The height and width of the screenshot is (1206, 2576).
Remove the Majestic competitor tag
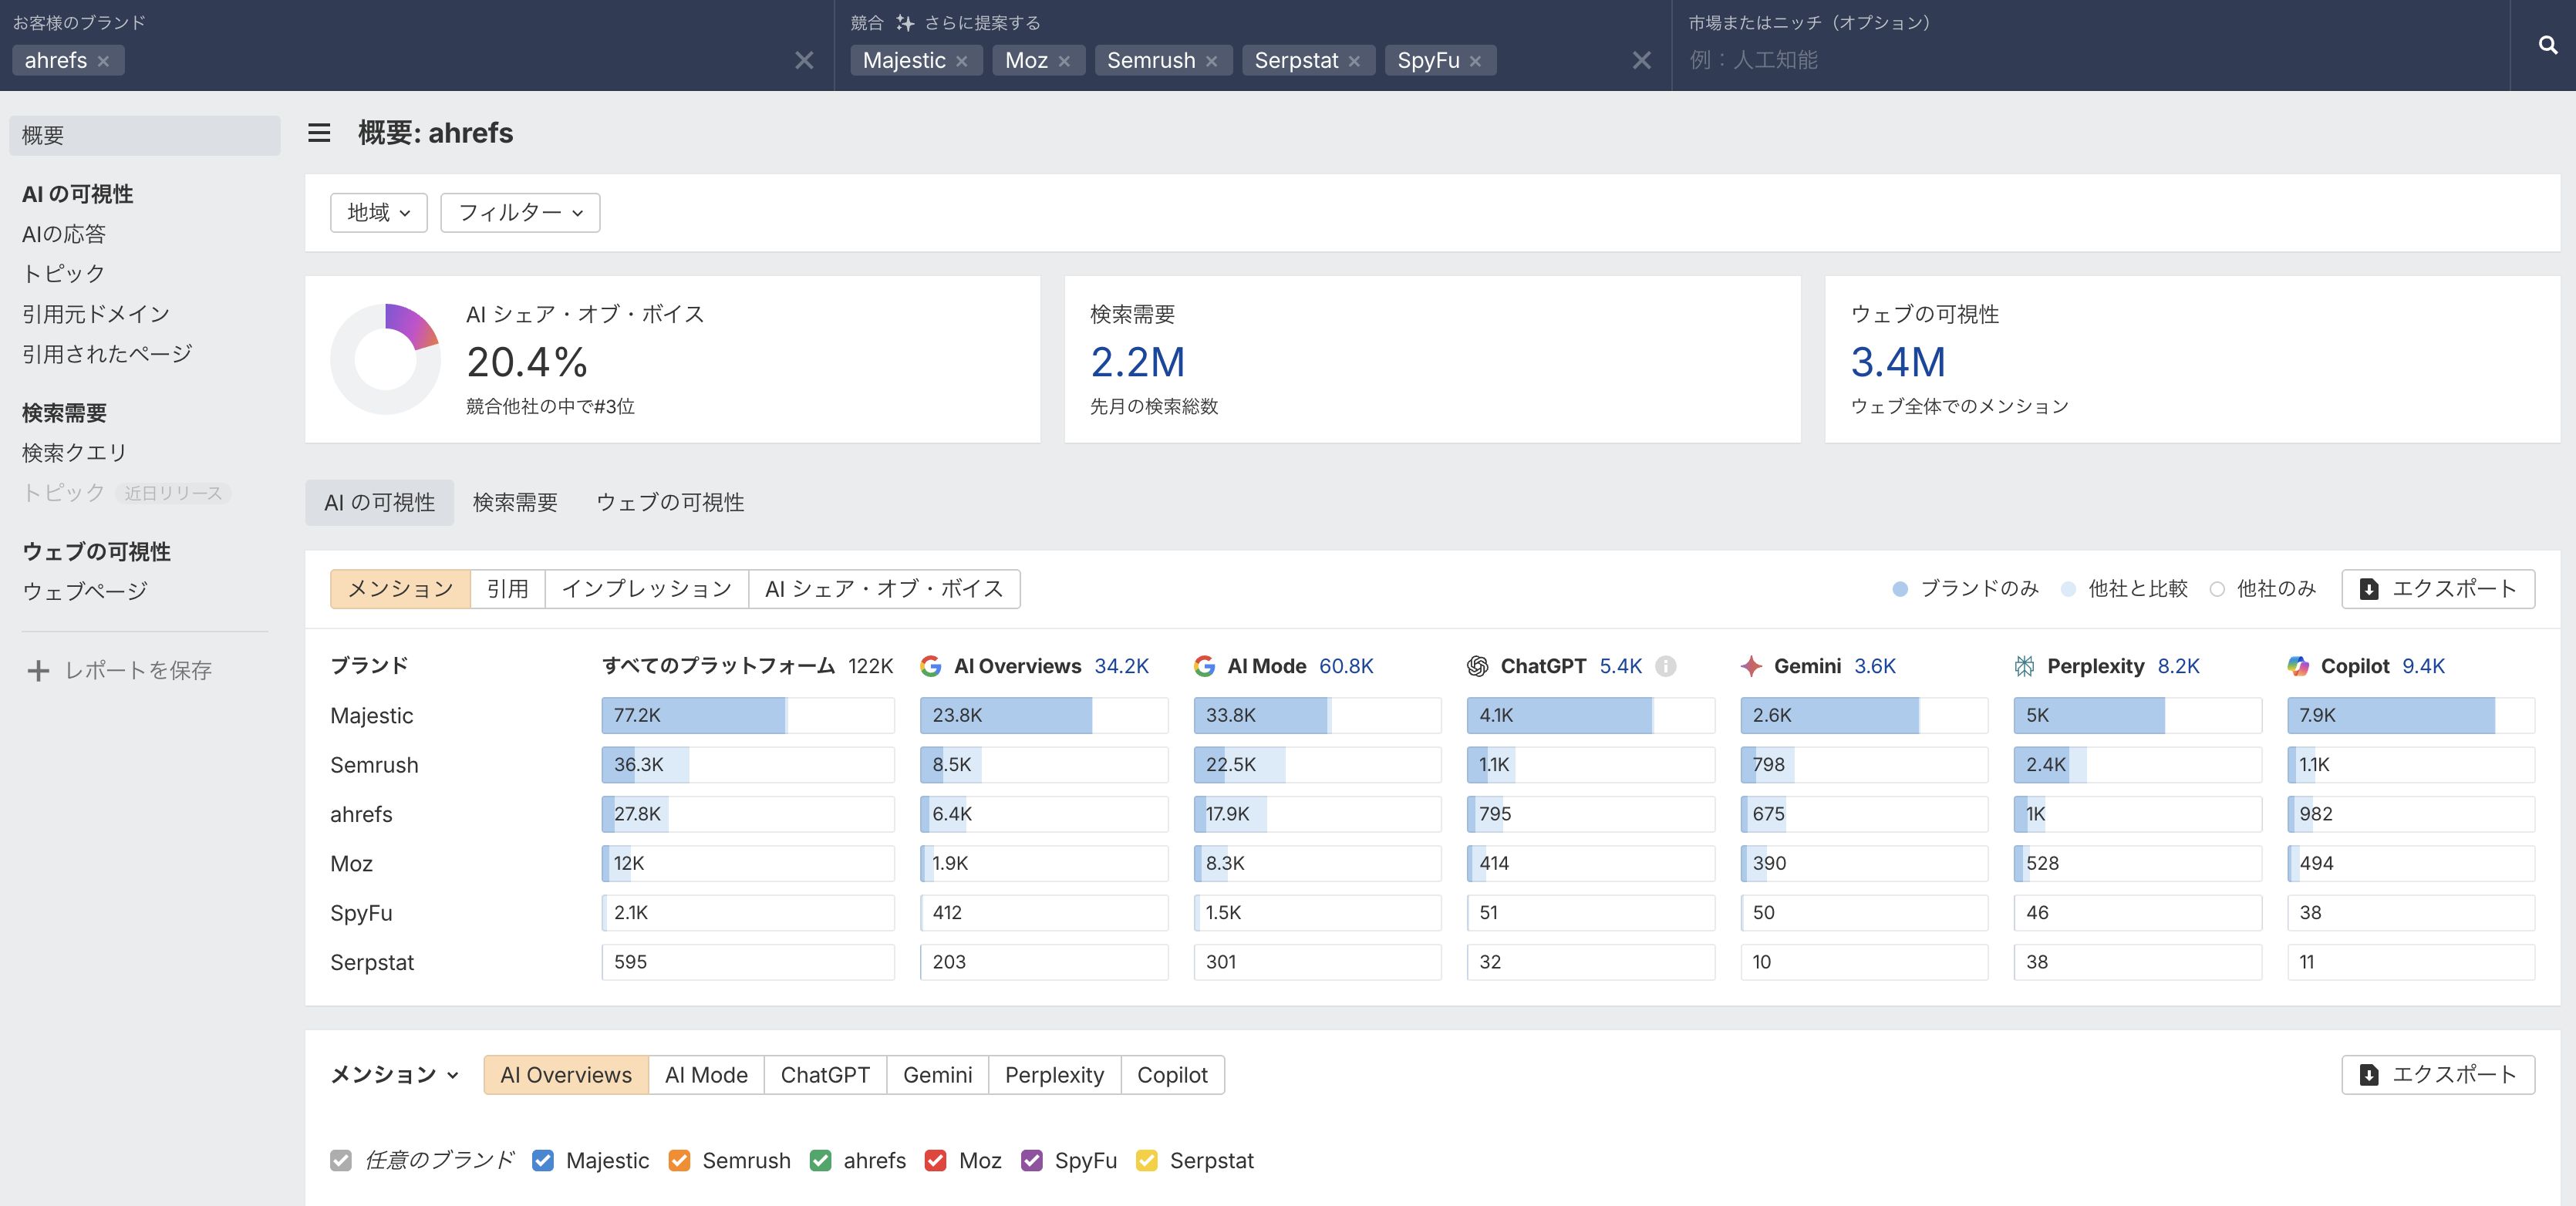[x=962, y=61]
